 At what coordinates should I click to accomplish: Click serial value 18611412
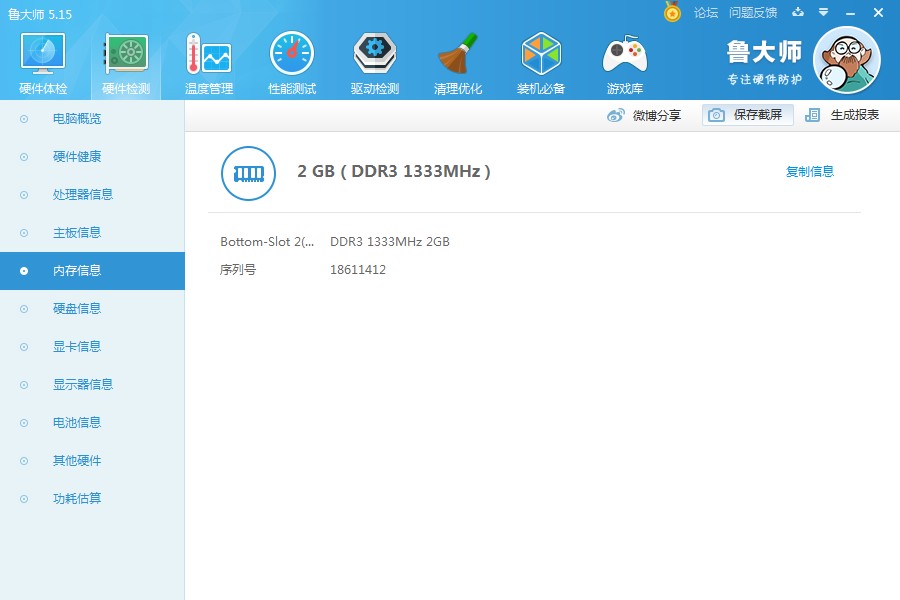pyautogui.click(x=358, y=269)
